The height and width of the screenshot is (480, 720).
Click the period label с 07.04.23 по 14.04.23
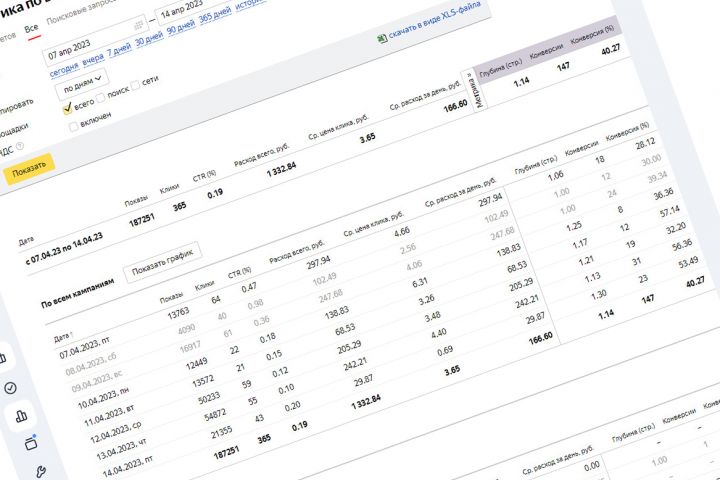[x=64, y=249]
